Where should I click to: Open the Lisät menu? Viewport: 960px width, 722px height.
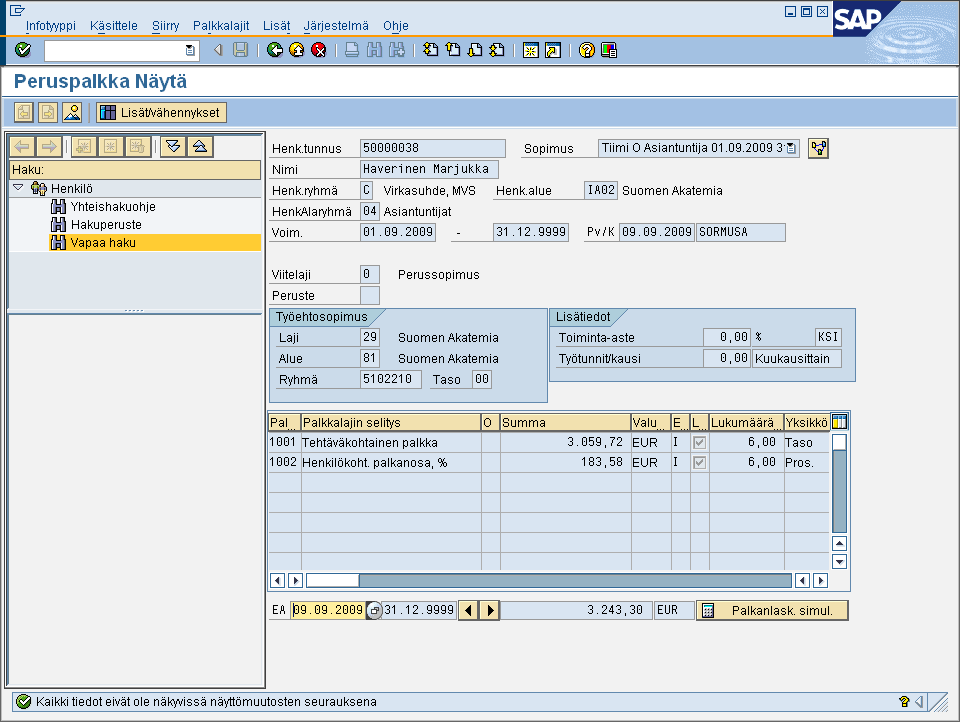click(x=277, y=26)
